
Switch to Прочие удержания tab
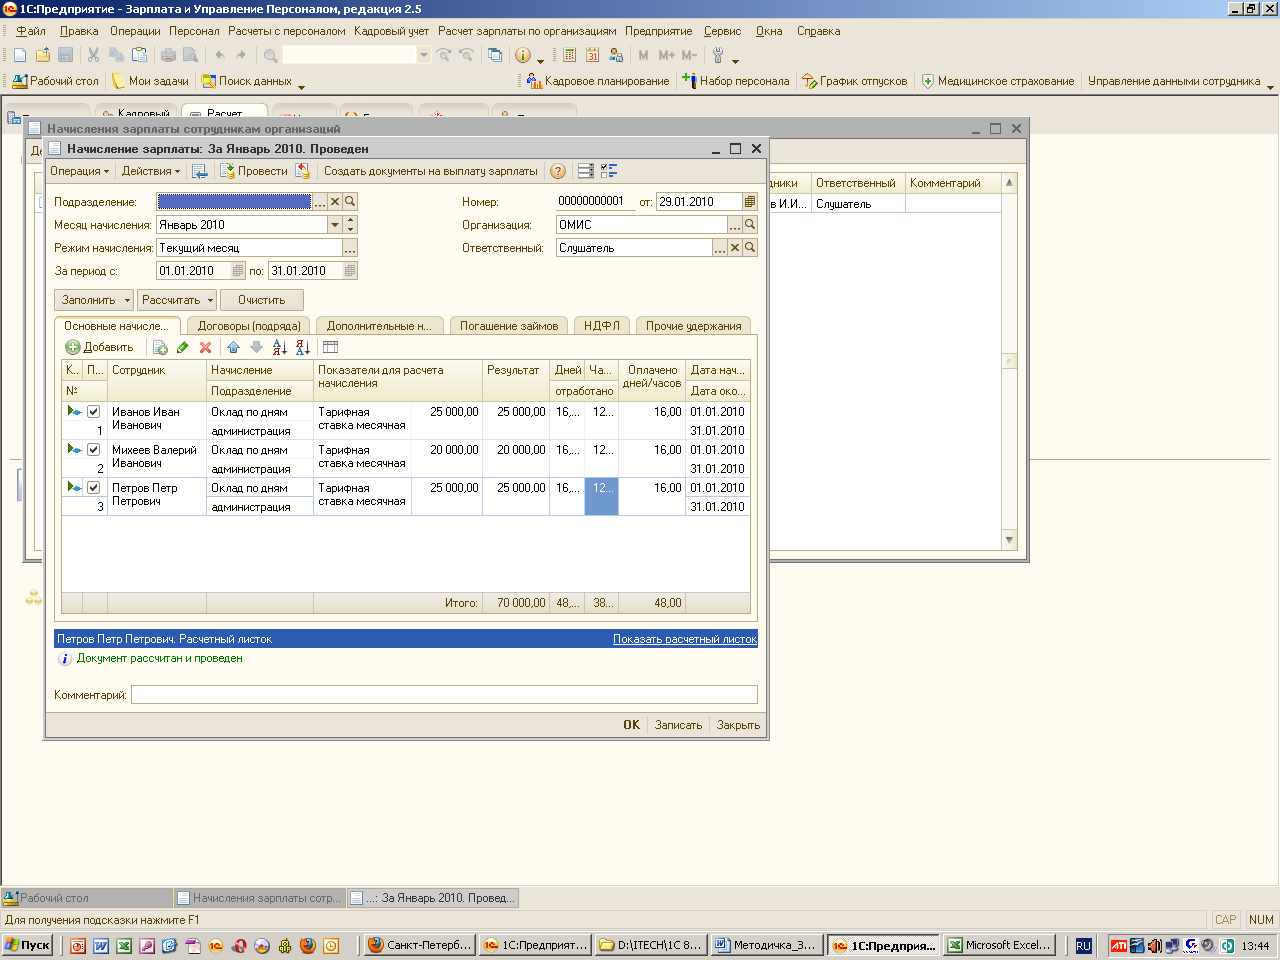click(693, 326)
